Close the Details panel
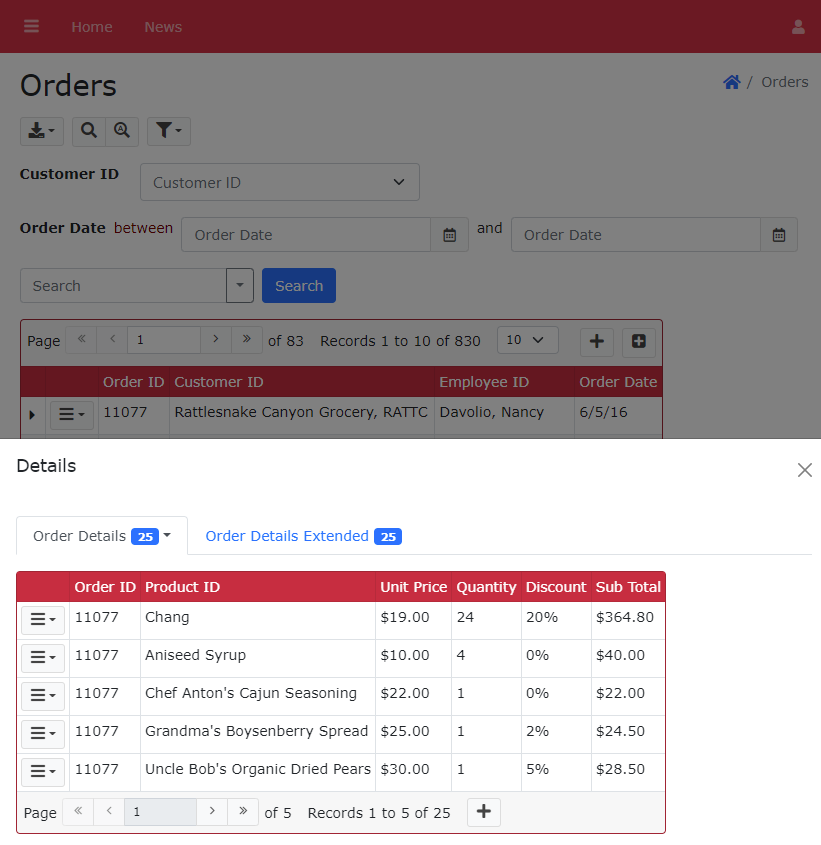The height and width of the screenshot is (845, 821). point(804,470)
